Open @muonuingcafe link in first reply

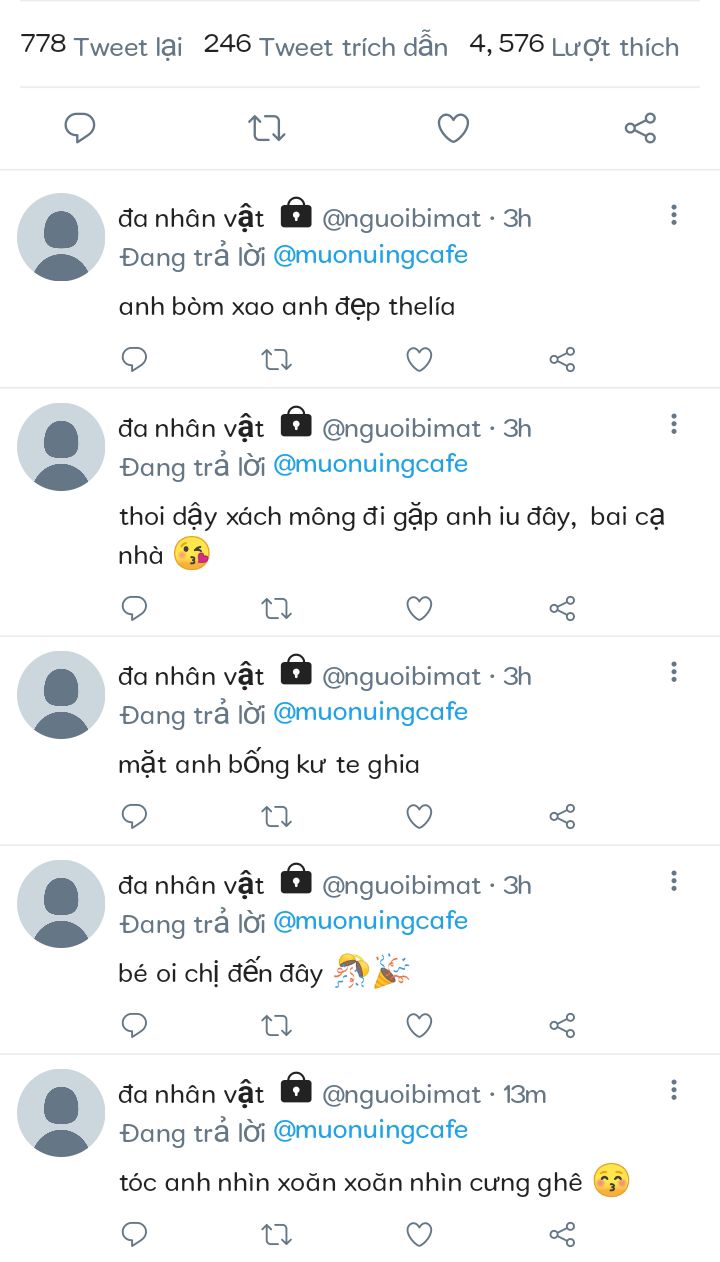point(370,255)
